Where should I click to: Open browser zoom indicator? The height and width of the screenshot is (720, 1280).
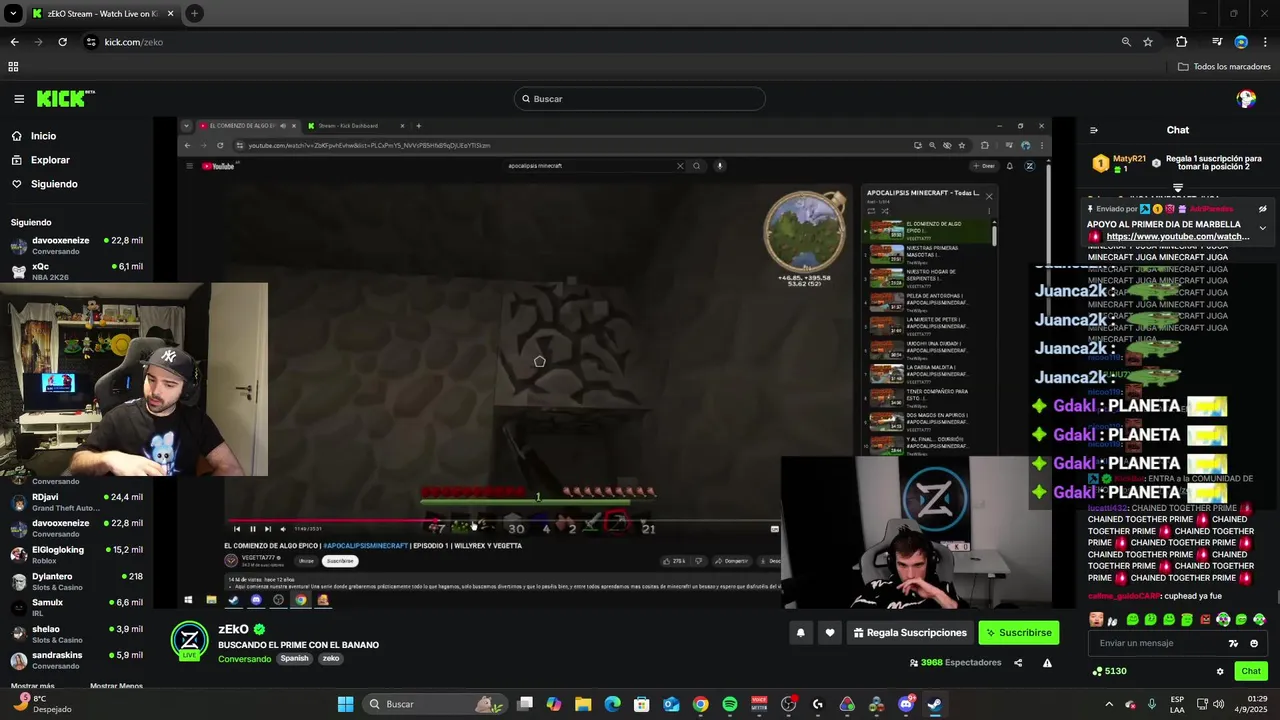click(x=1126, y=42)
